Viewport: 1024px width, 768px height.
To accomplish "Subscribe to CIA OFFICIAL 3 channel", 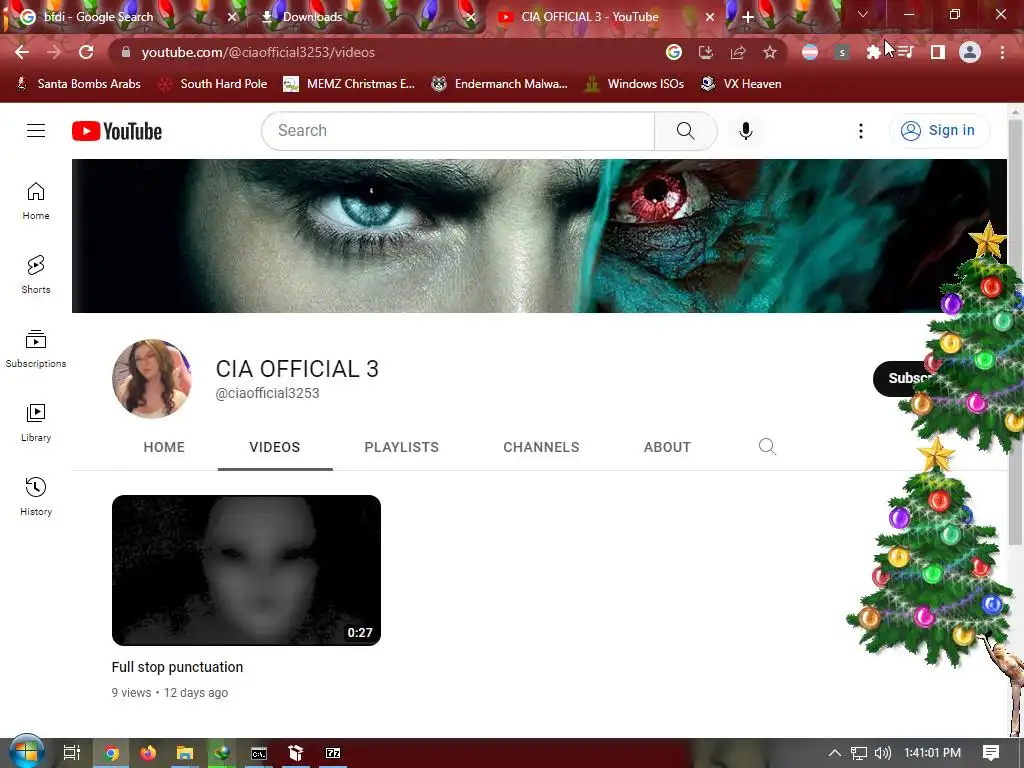I will [x=904, y=378].
